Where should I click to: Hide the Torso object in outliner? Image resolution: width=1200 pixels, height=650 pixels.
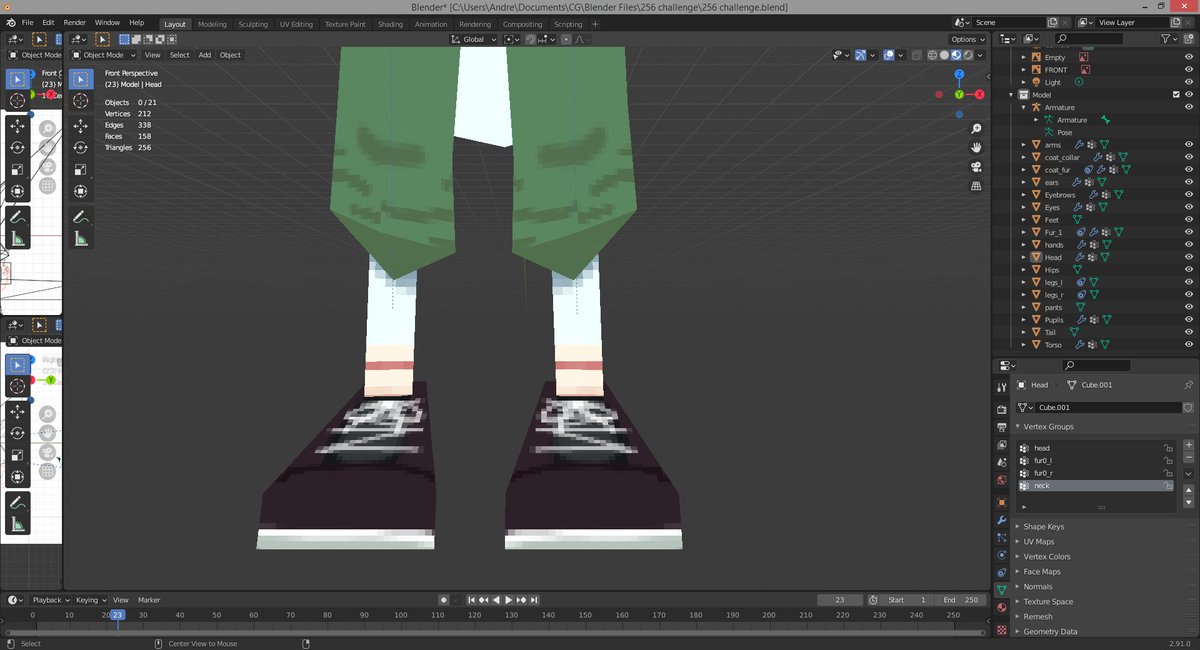point(1188,345)
